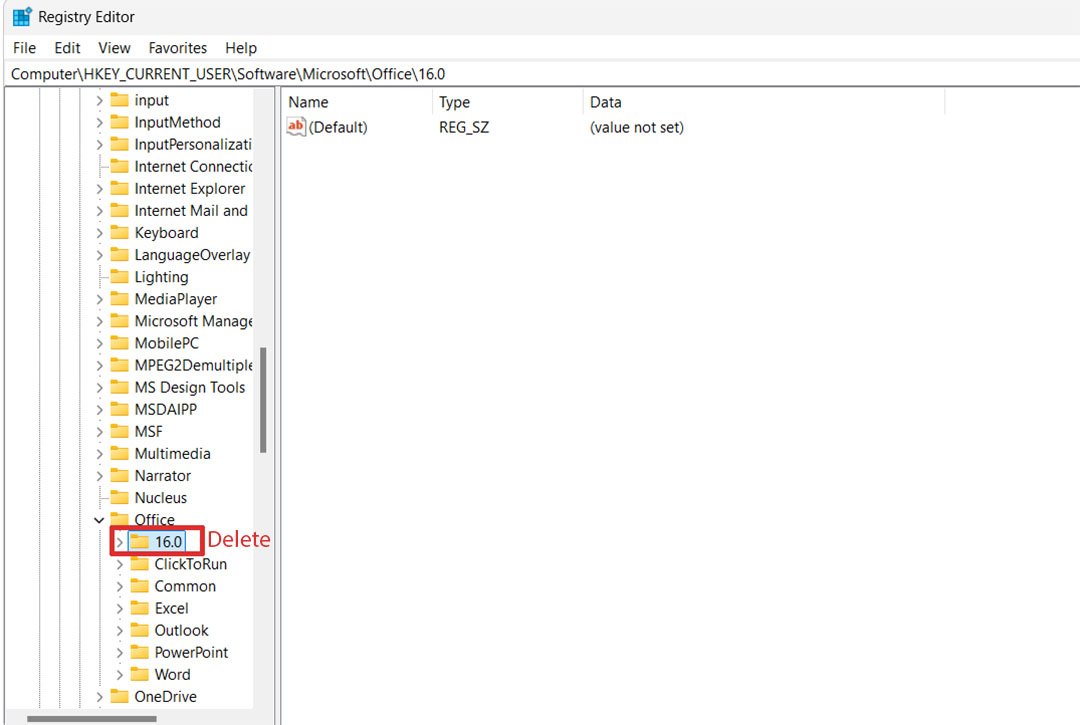
Task: Click the PowerPoint folder icon in tree
Action: (139, 652)
